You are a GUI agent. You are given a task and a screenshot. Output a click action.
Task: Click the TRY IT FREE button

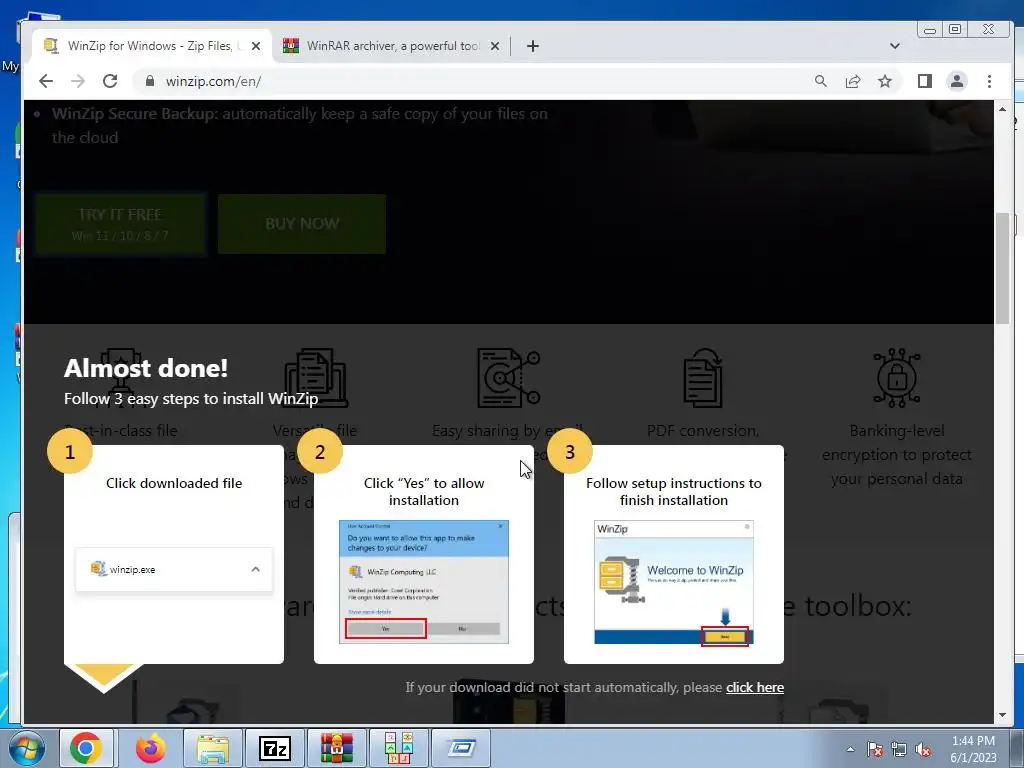click(120, 223)
